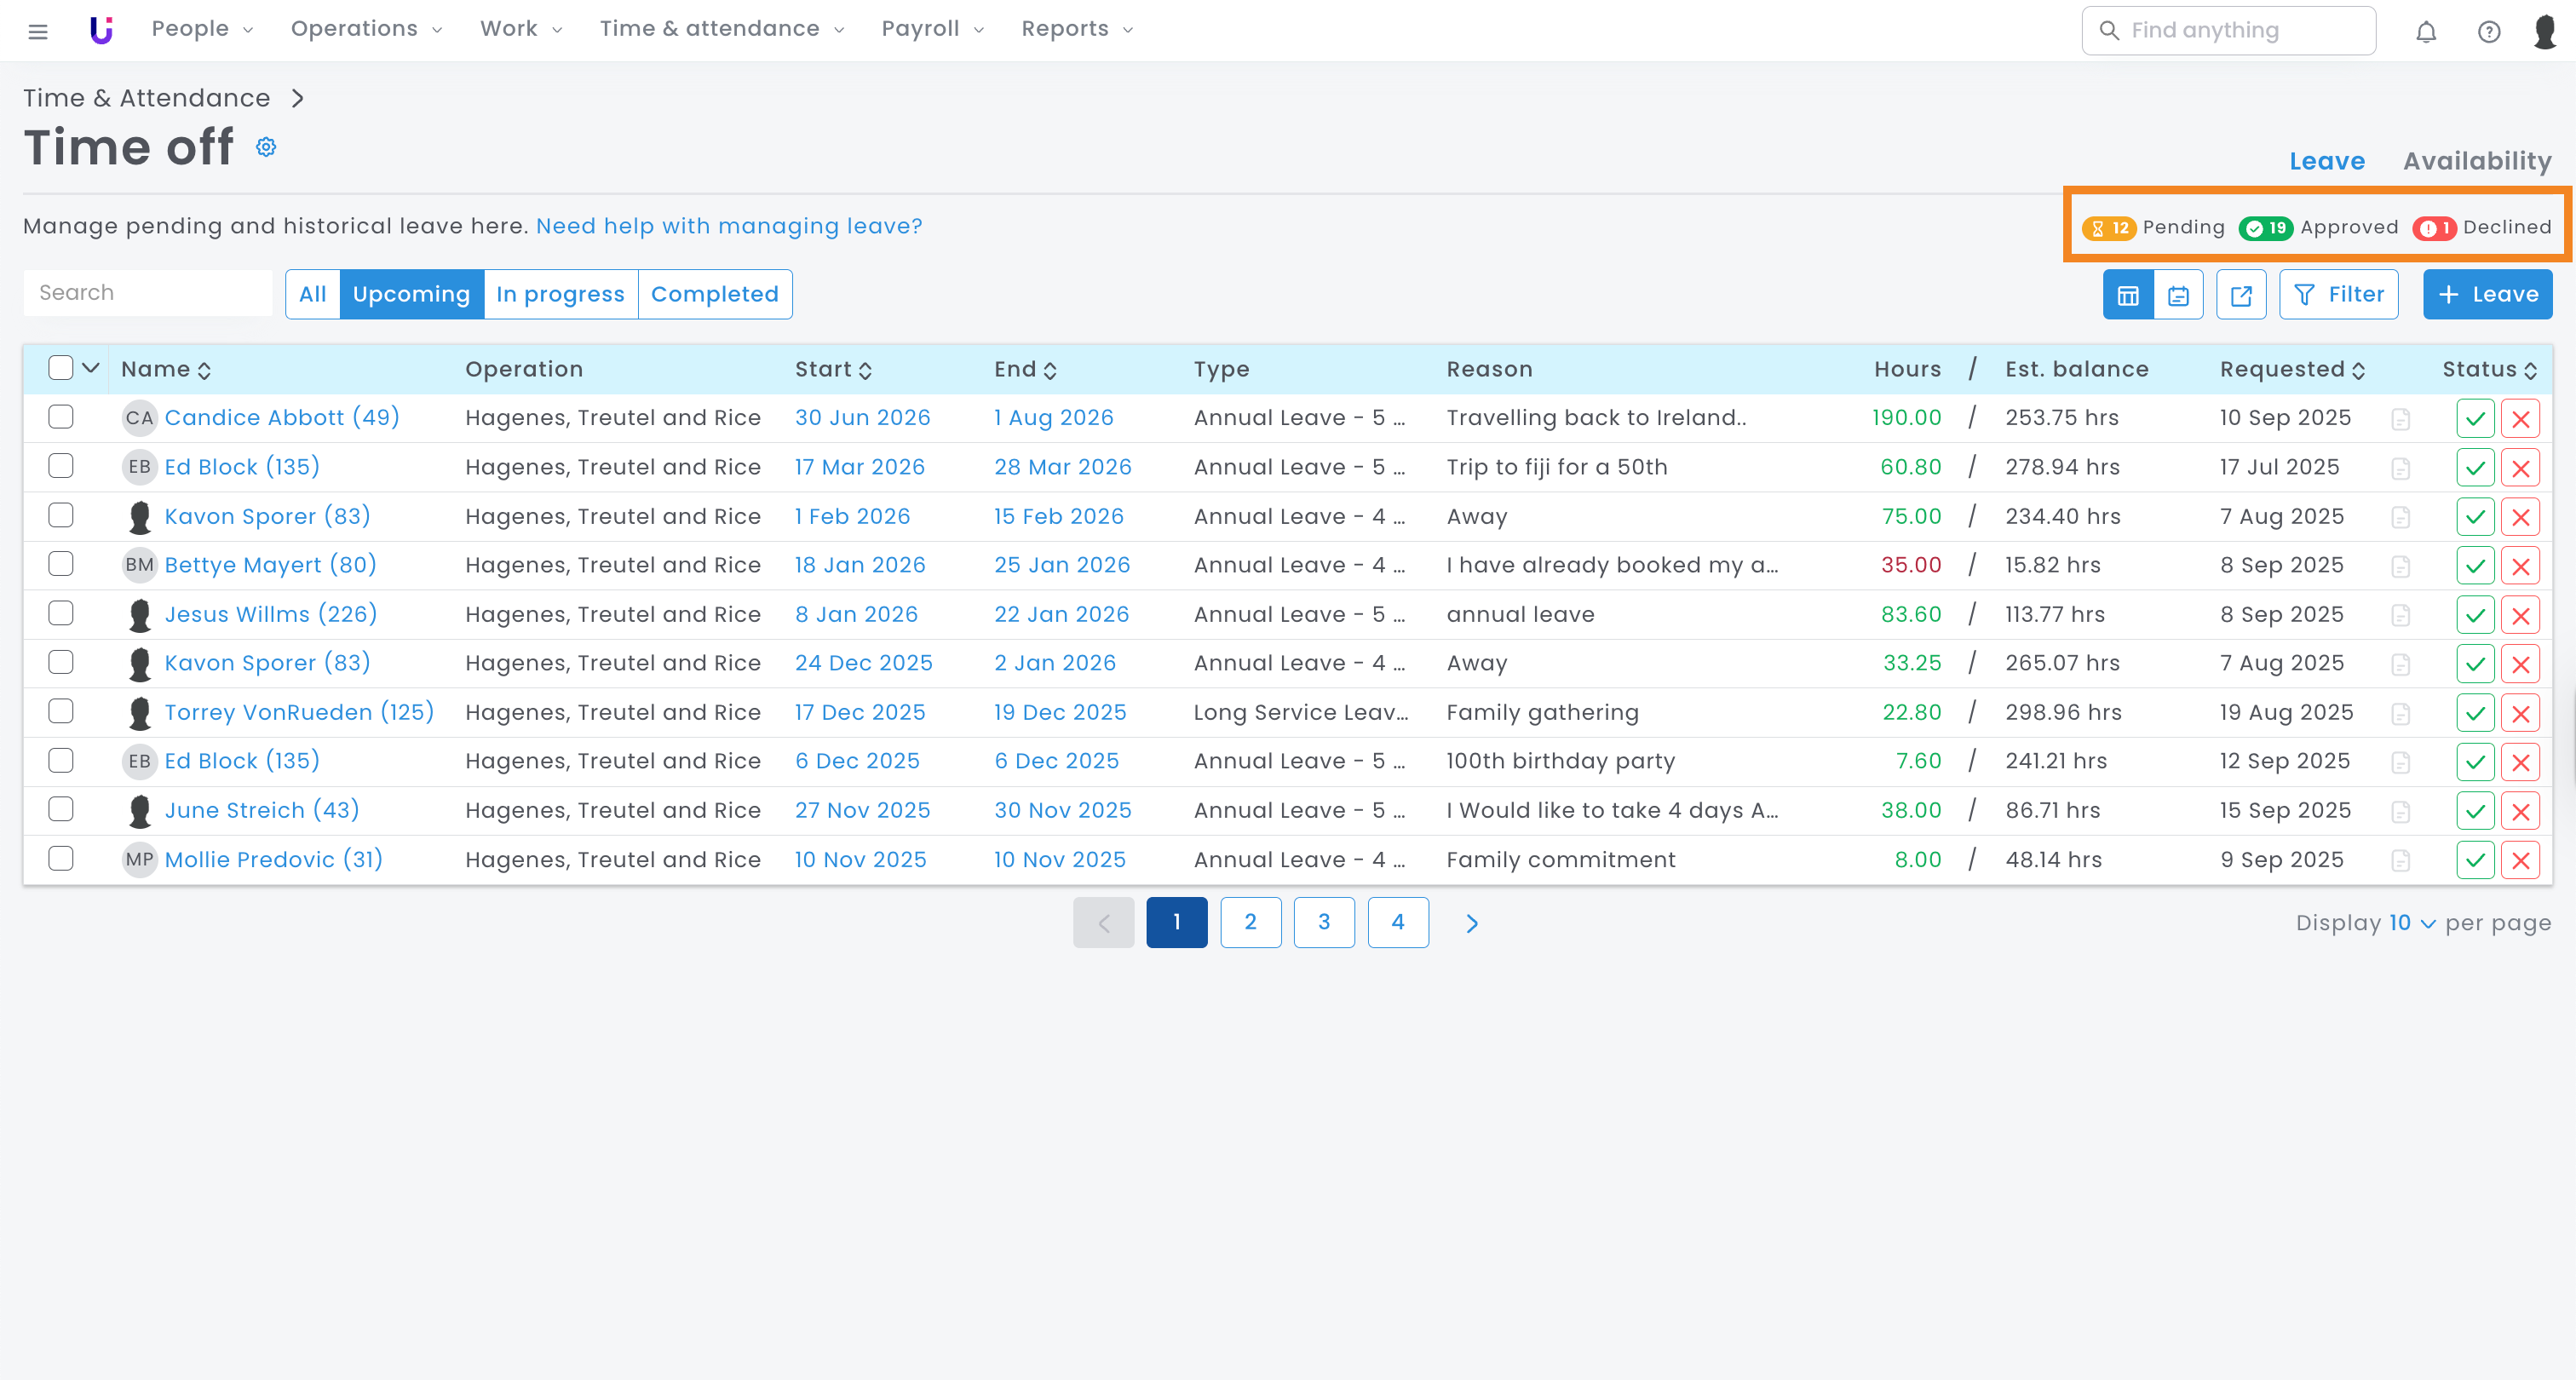Expand the bulk selection chevron beside header checkbox

[91, 368]
